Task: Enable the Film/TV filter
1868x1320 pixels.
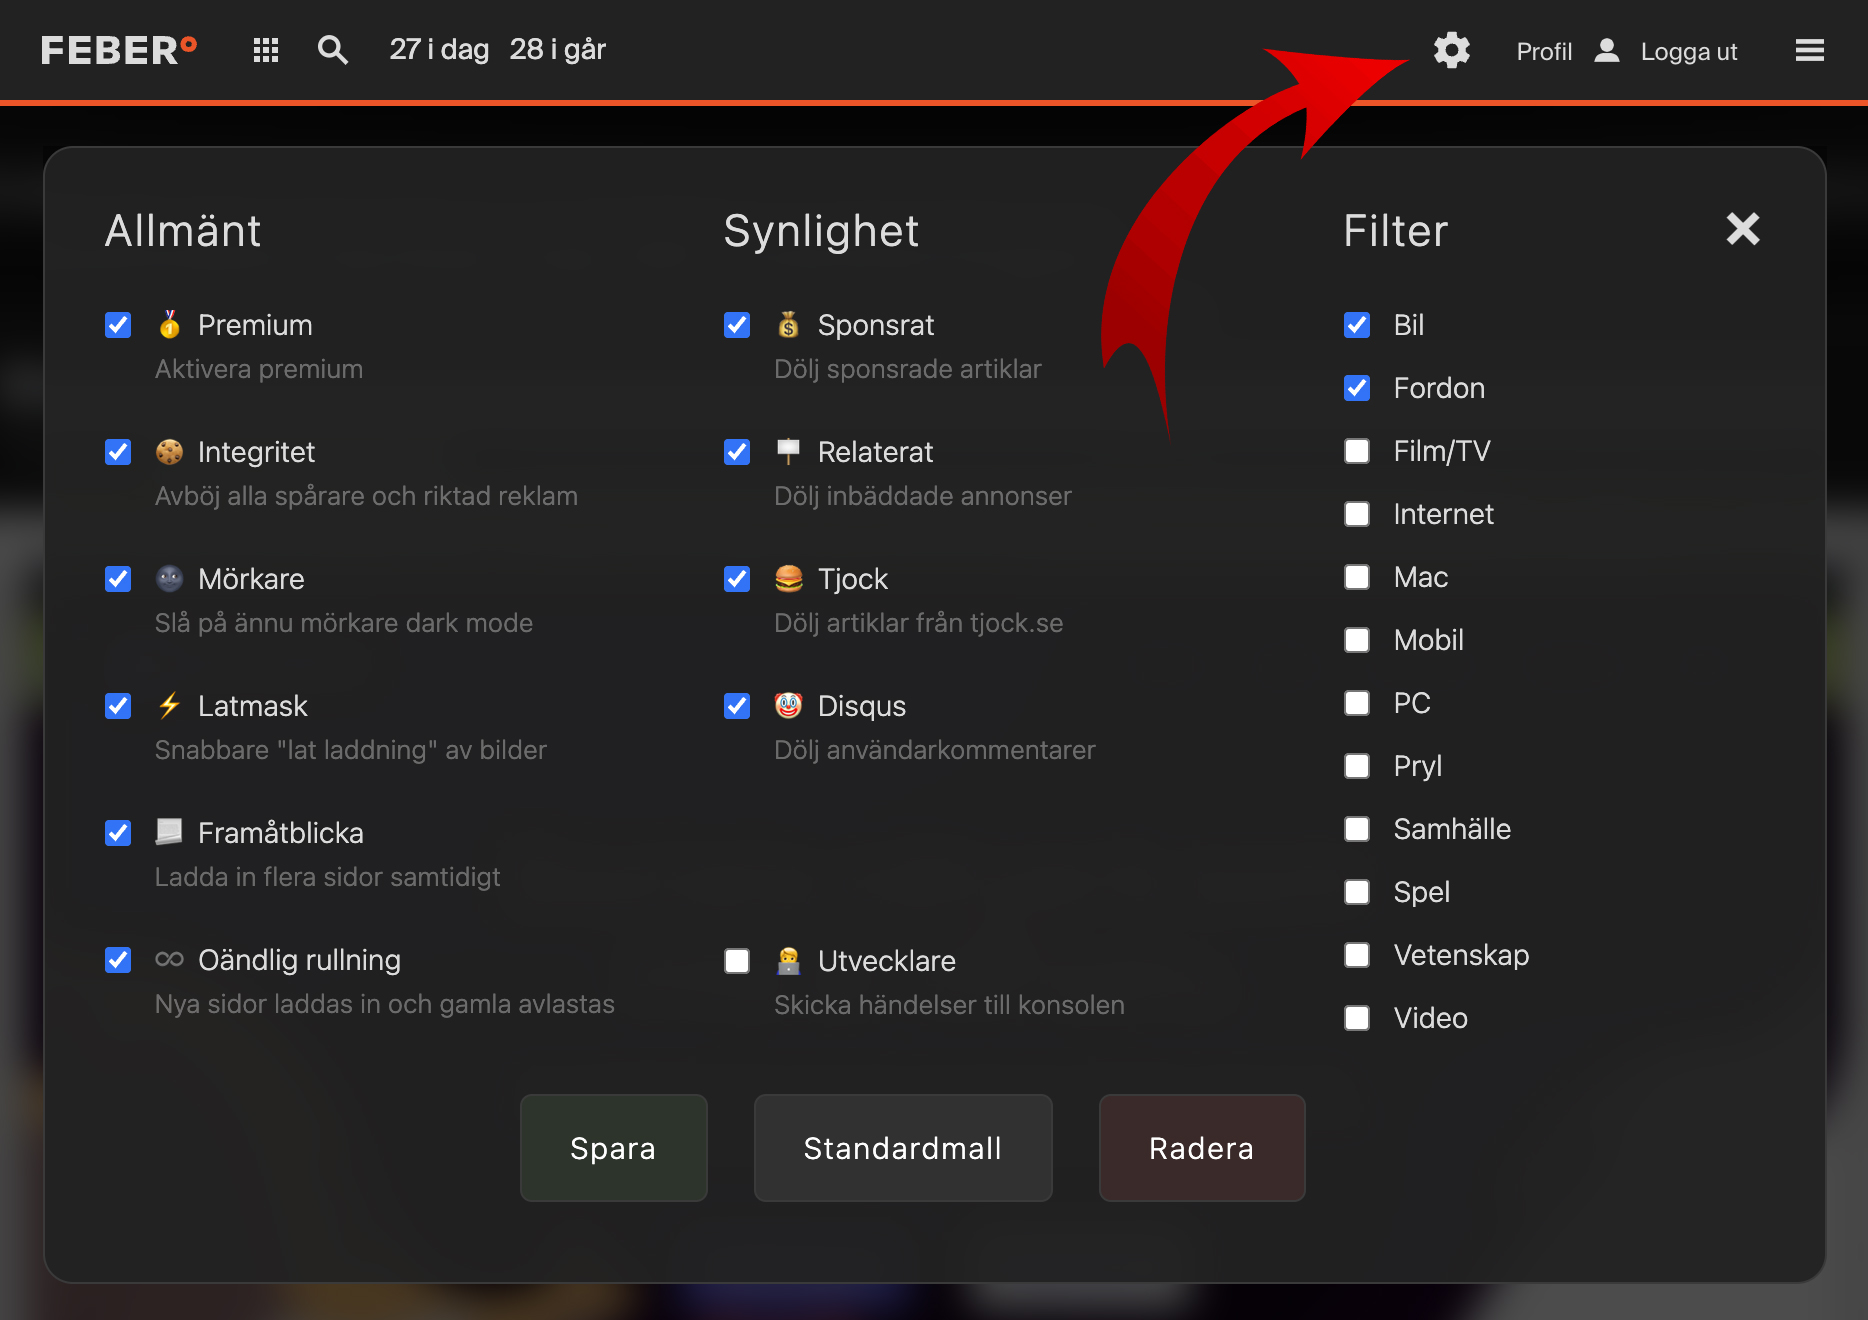Action: 1357,451
